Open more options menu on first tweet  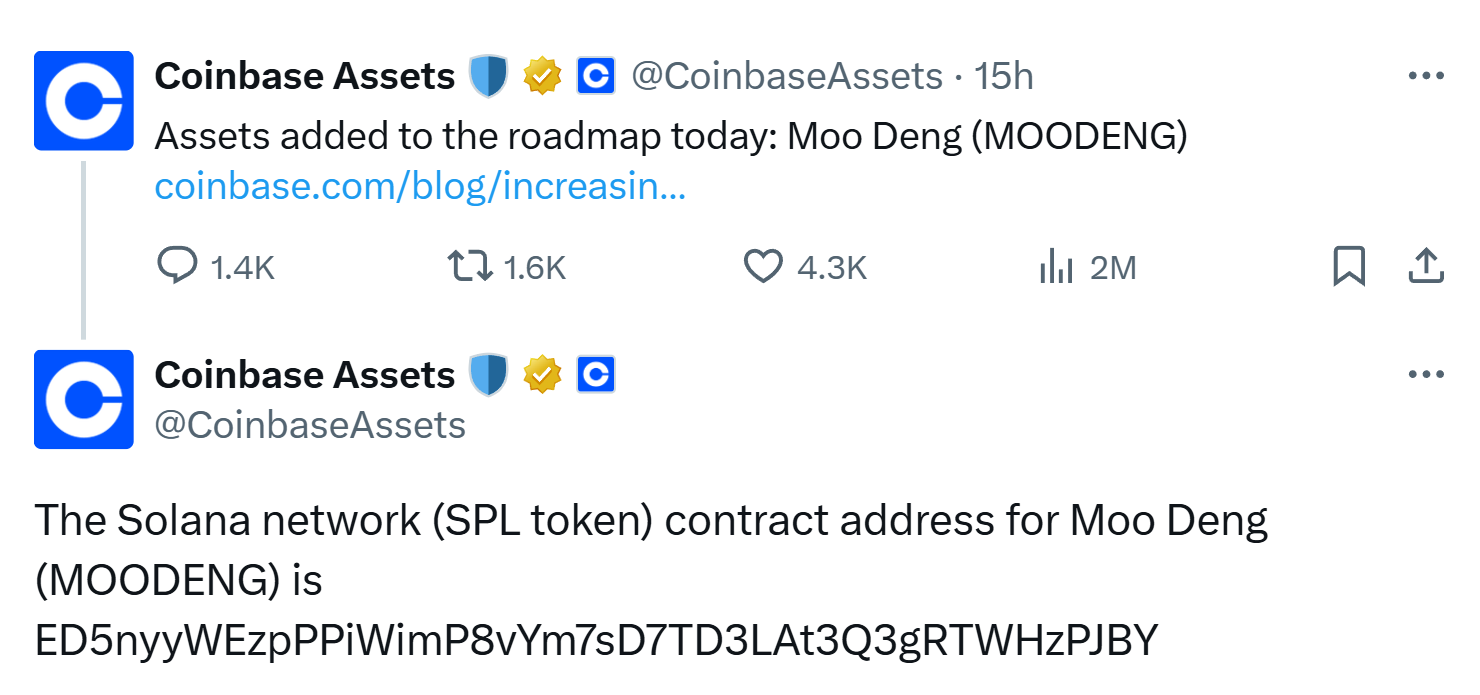(1425, 76)
